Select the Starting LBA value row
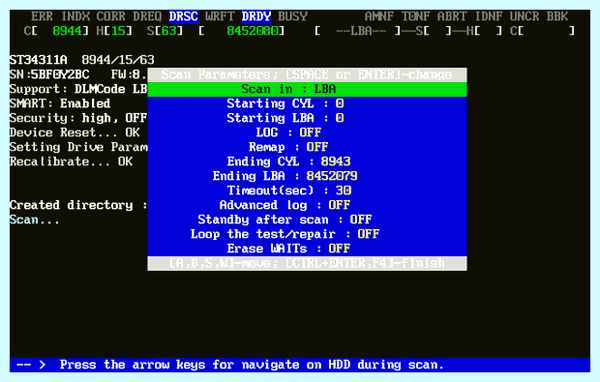 pyautogui.click(x=307, y=118)
